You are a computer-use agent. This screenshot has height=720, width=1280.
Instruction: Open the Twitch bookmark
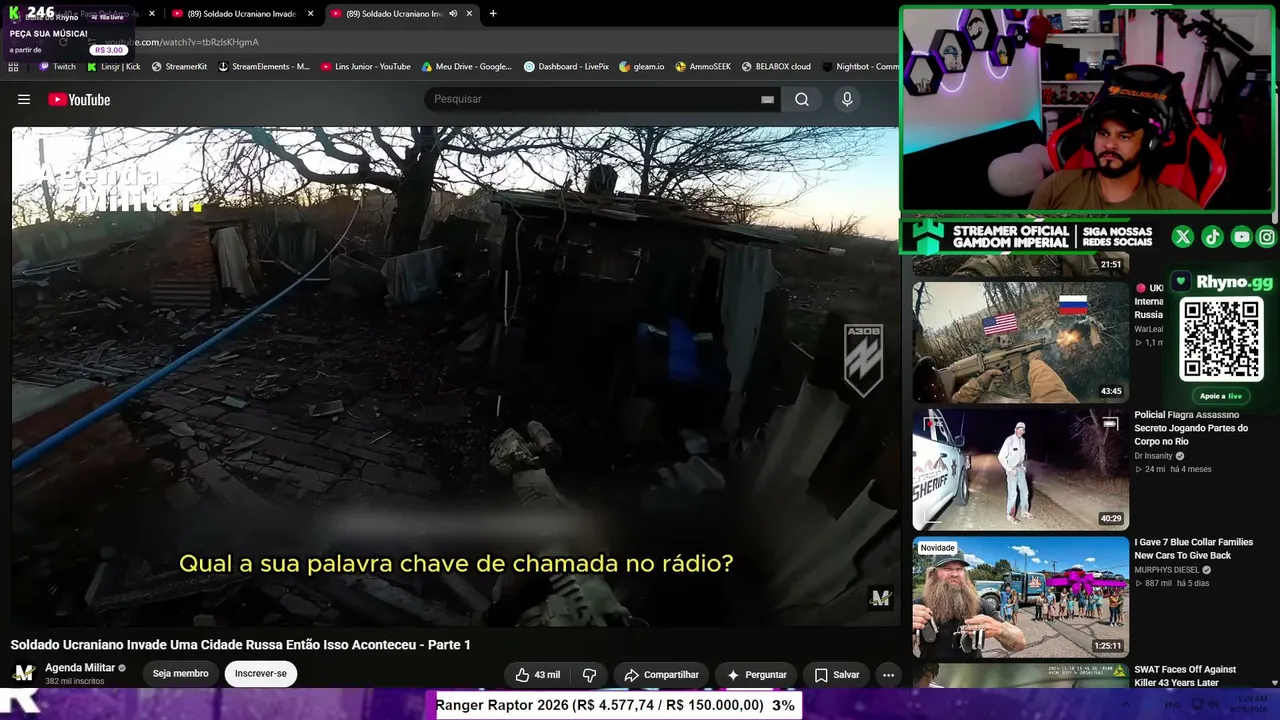pos(57,67)
